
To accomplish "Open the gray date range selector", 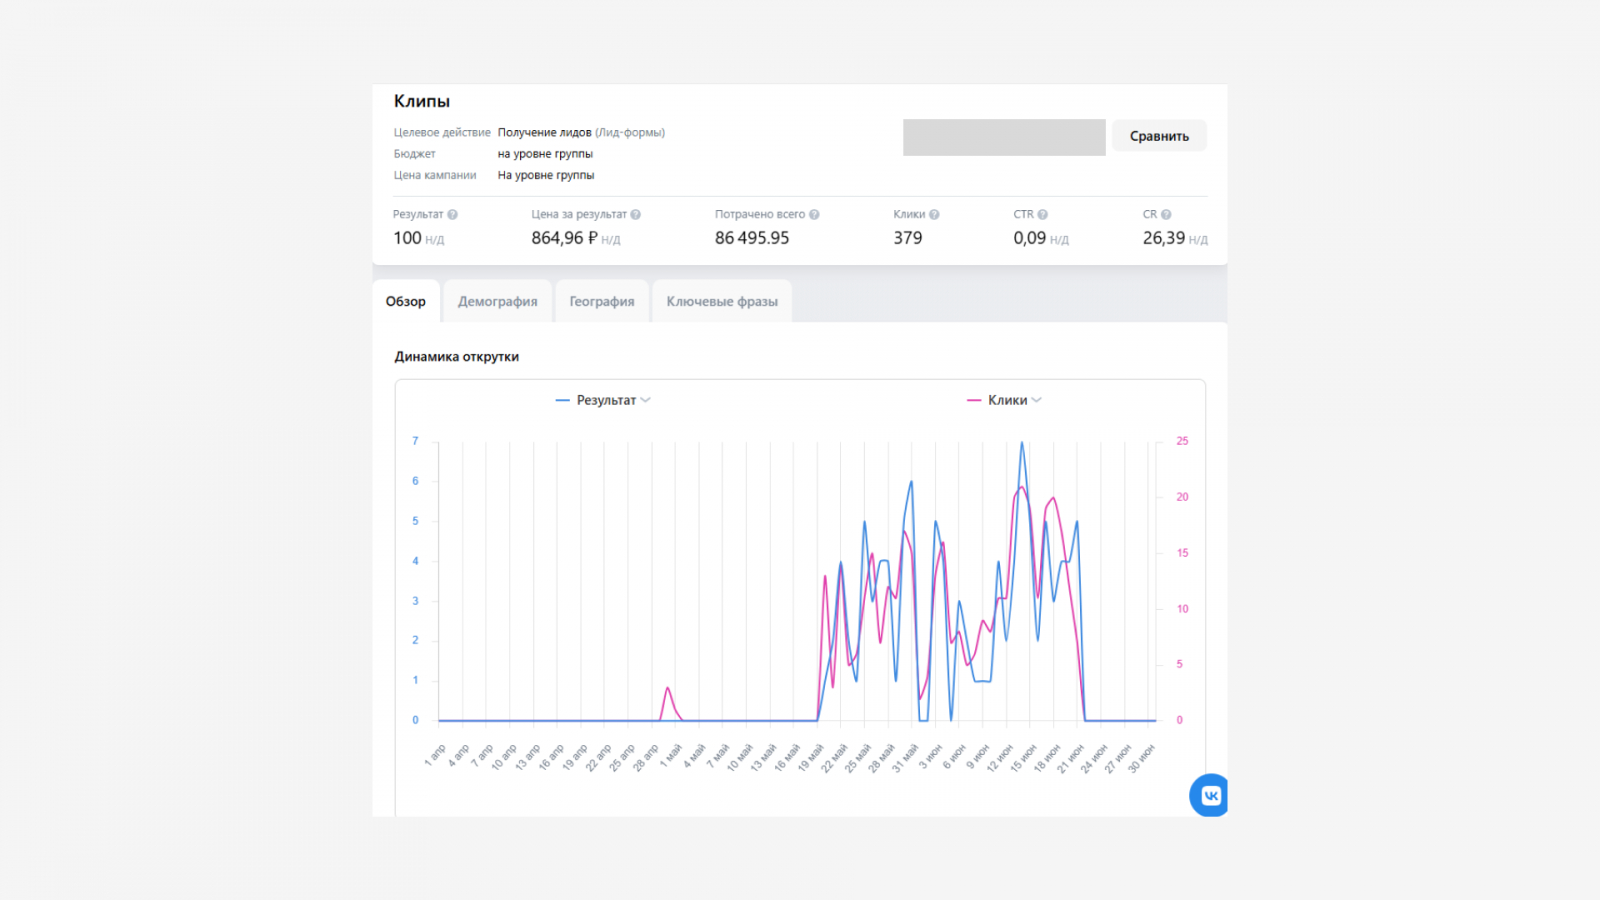I will click(1004, 137).
